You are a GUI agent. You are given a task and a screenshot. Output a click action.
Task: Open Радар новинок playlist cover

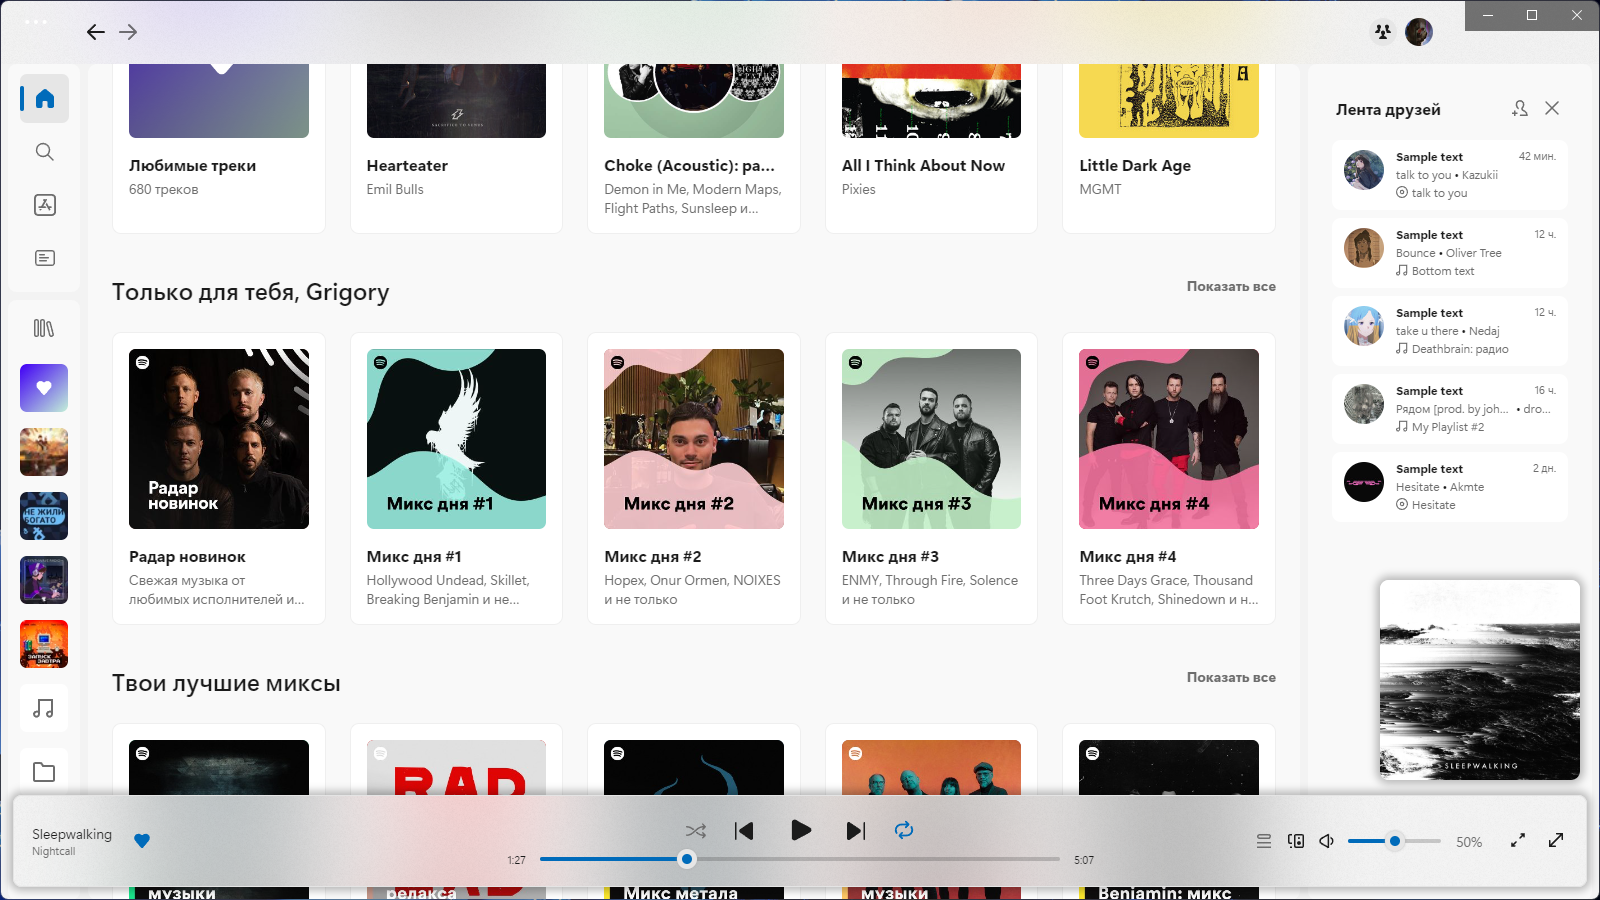219,439
